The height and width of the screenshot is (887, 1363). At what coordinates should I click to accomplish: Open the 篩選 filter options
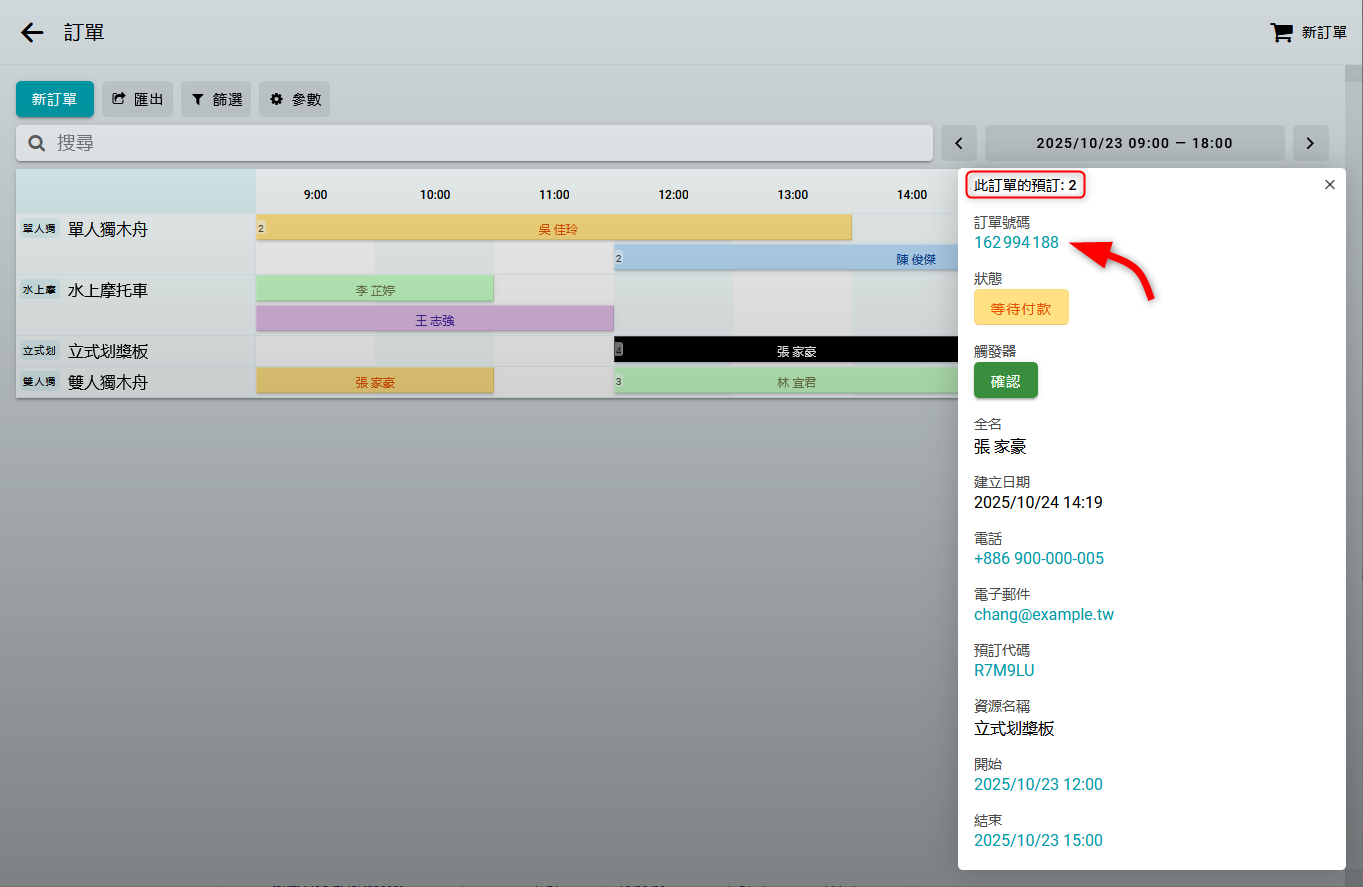[216, 99]
